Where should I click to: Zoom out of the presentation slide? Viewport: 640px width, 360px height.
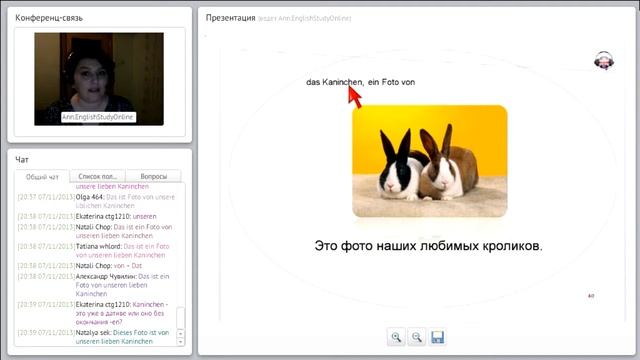pyautogui.click(x=416, y=337)
